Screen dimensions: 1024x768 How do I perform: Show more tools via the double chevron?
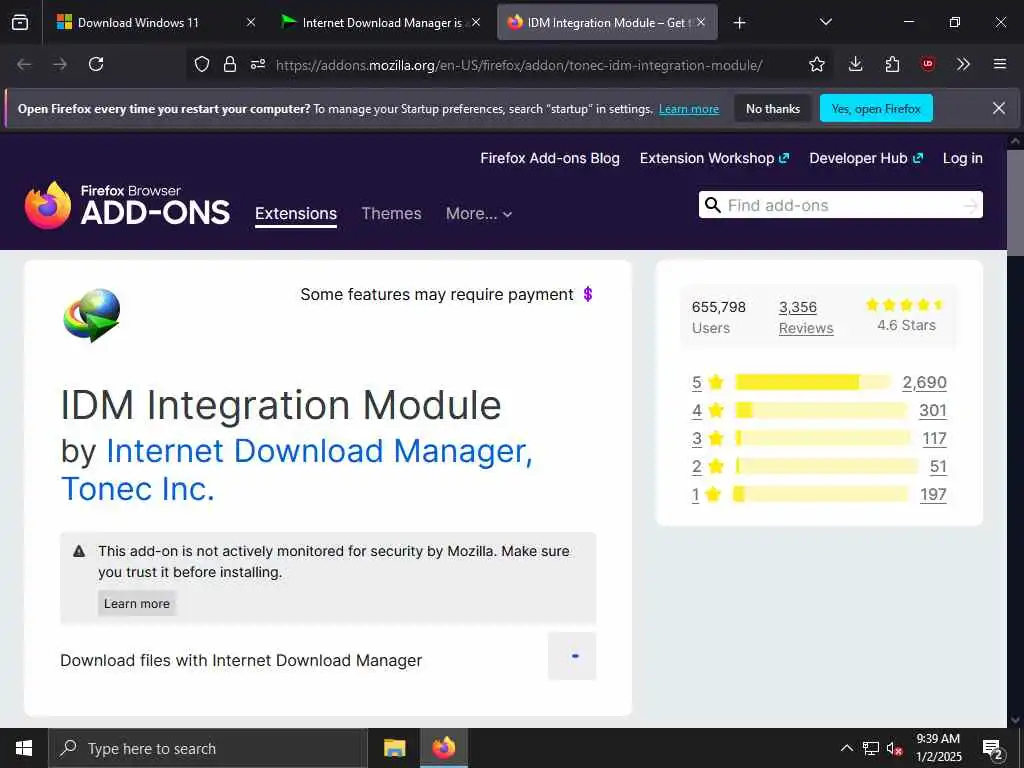coord(963,64)
